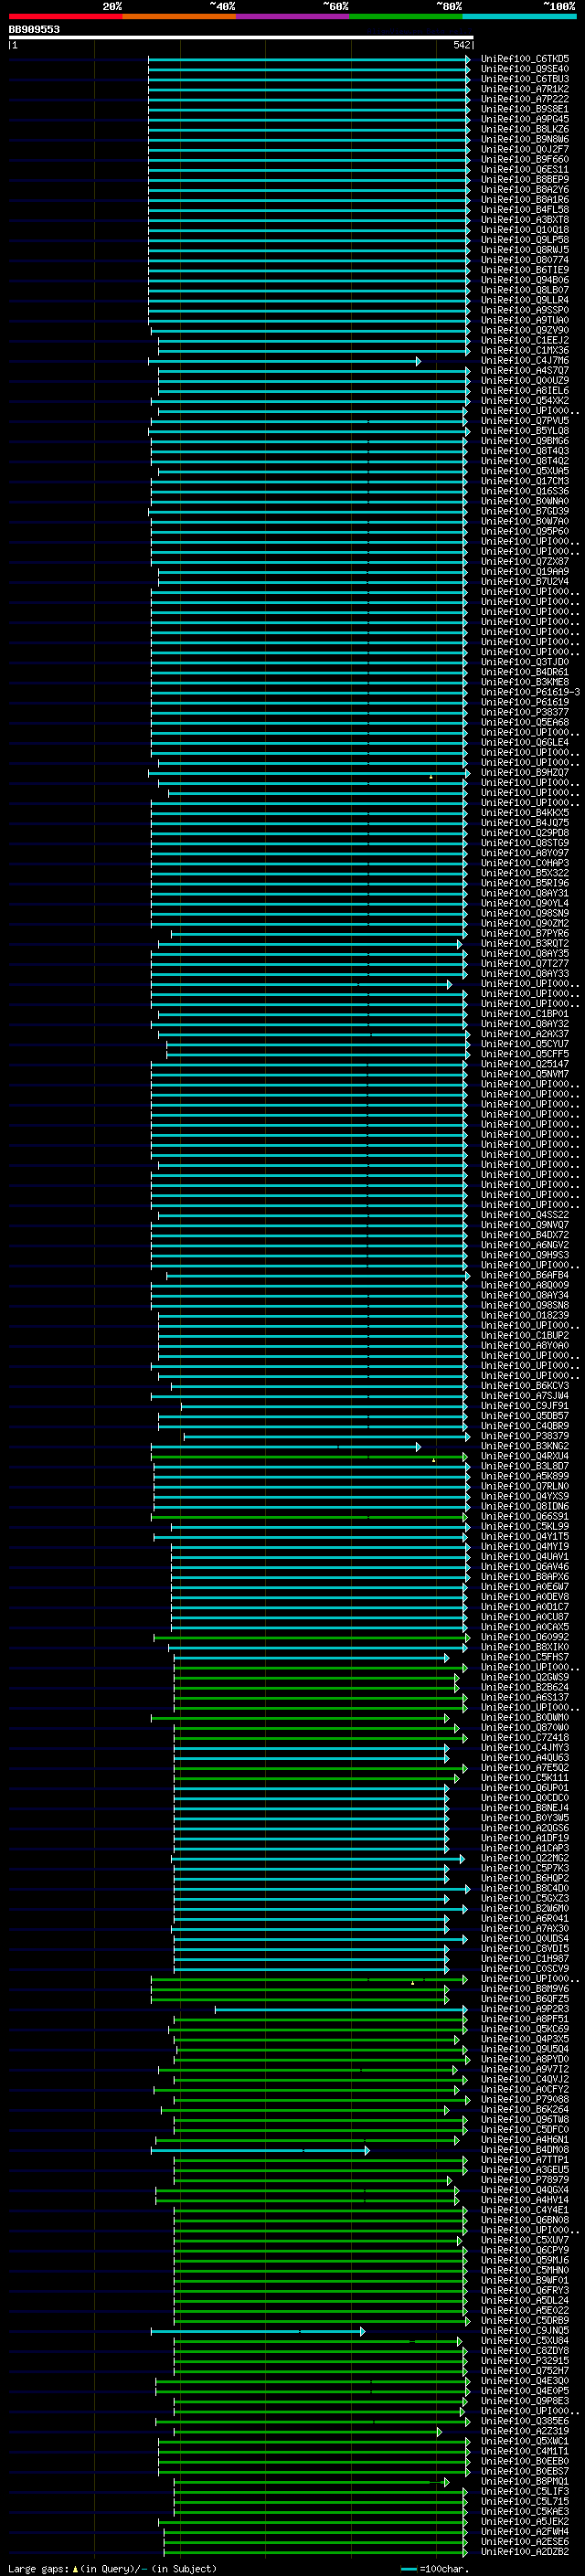Select label UniRef100_Q5XWC1

[525, 2441]
